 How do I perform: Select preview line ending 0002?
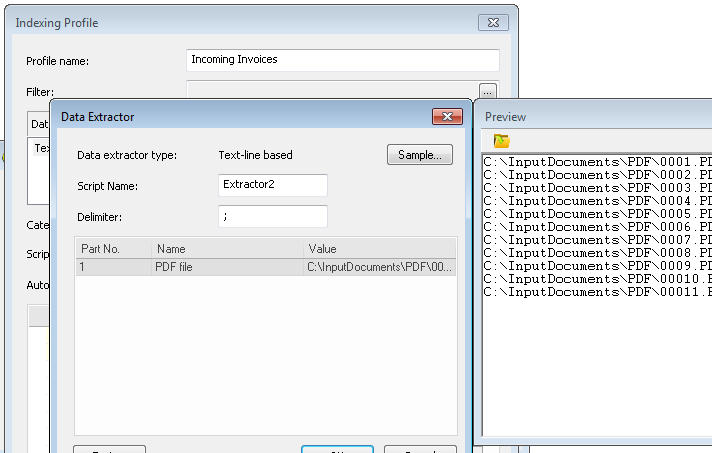click(x=598, y=175)
